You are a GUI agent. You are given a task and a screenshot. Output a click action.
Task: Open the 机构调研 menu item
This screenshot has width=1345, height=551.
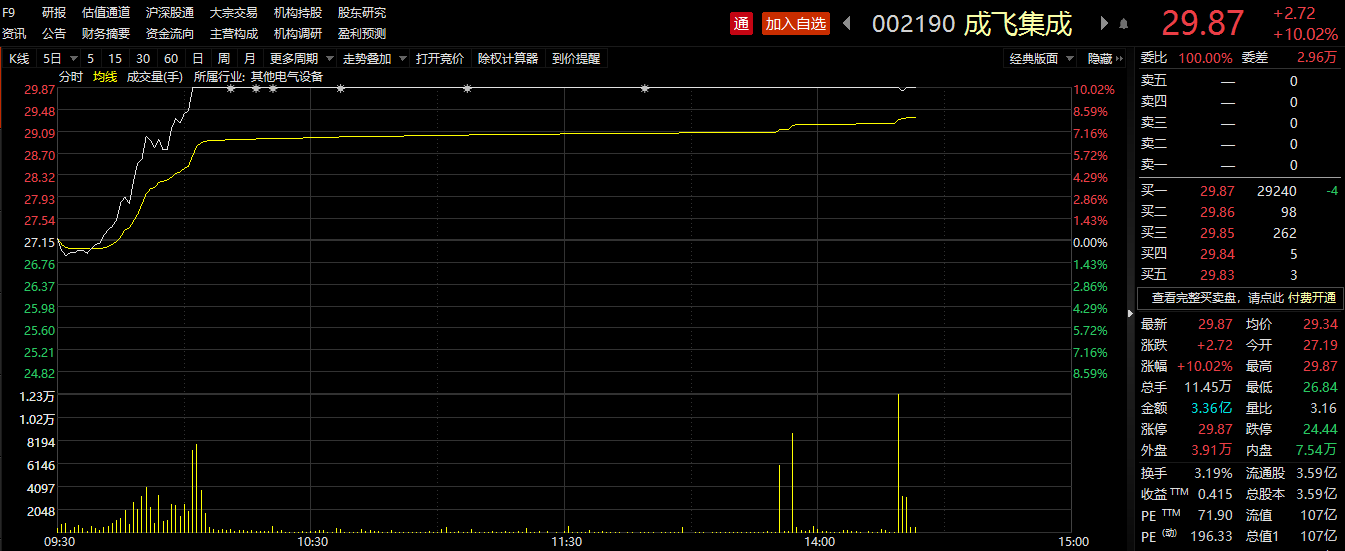(x=298, y=33)
